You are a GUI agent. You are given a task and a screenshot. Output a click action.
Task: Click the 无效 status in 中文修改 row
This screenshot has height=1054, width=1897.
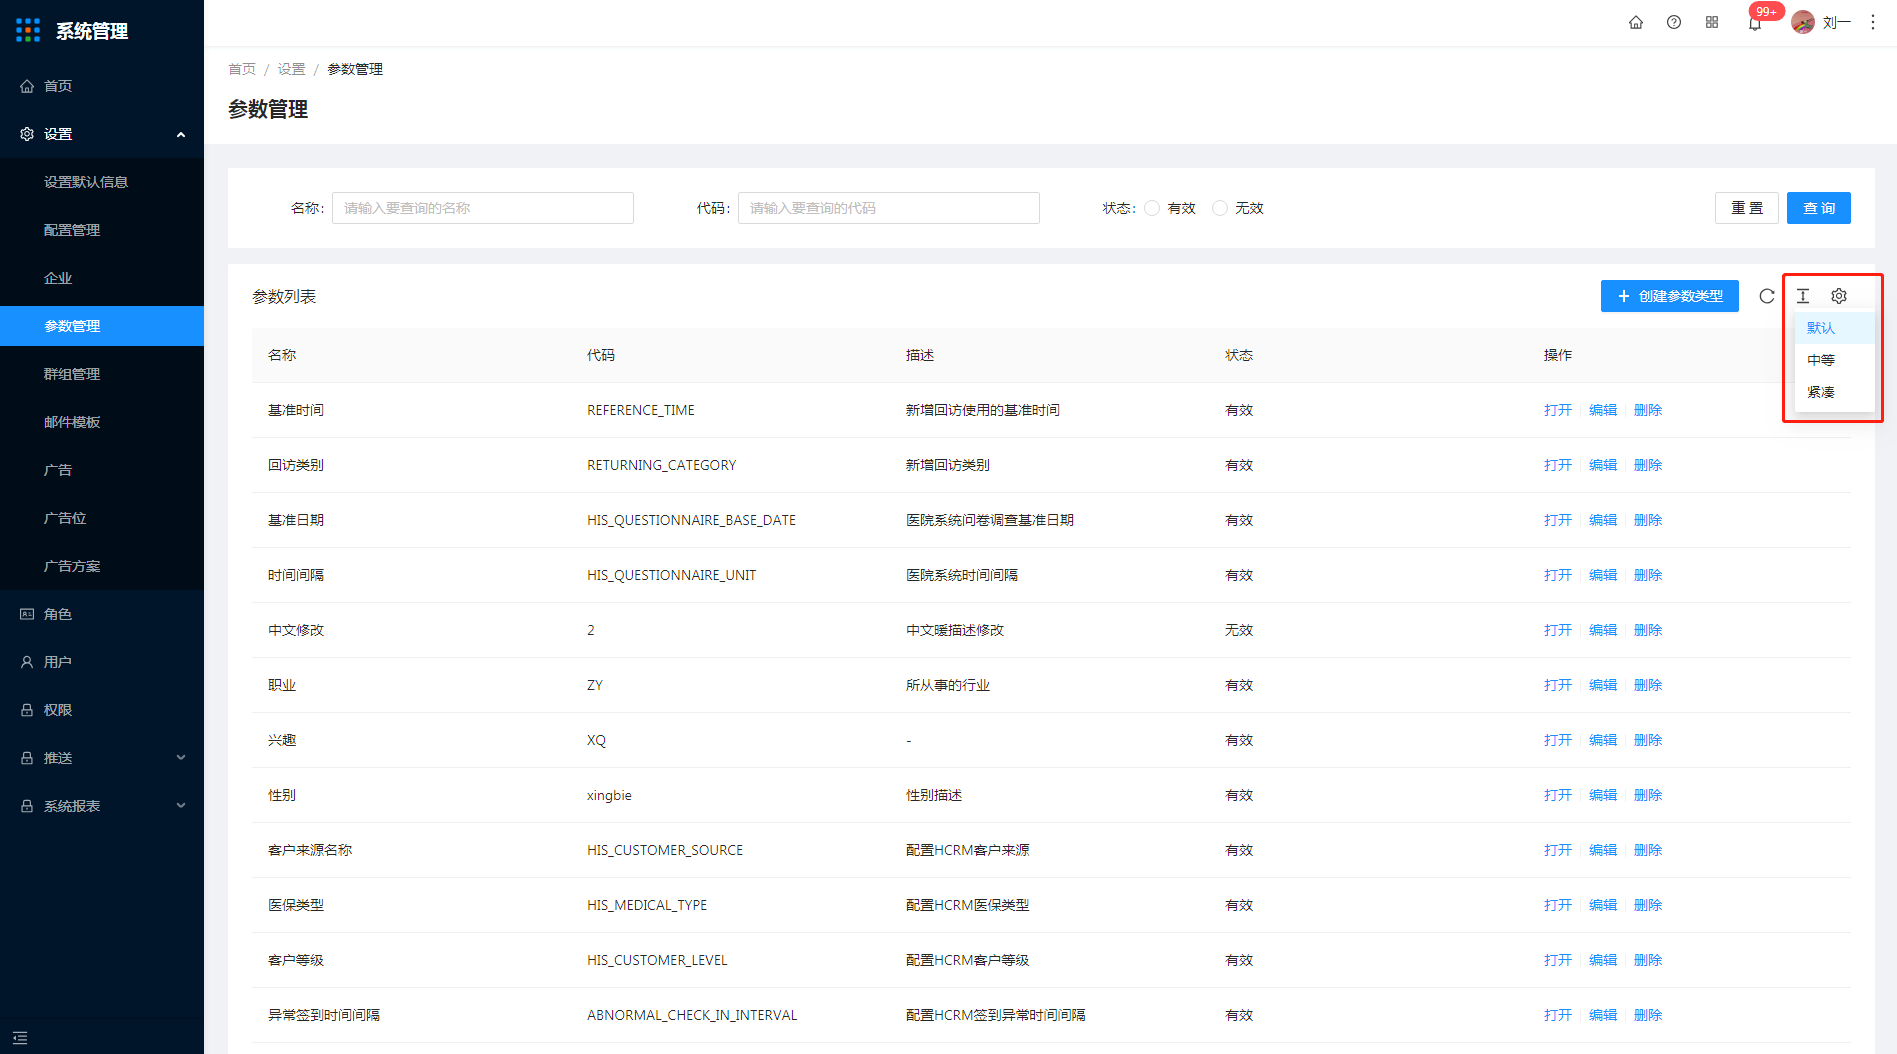click(1239, 630)
